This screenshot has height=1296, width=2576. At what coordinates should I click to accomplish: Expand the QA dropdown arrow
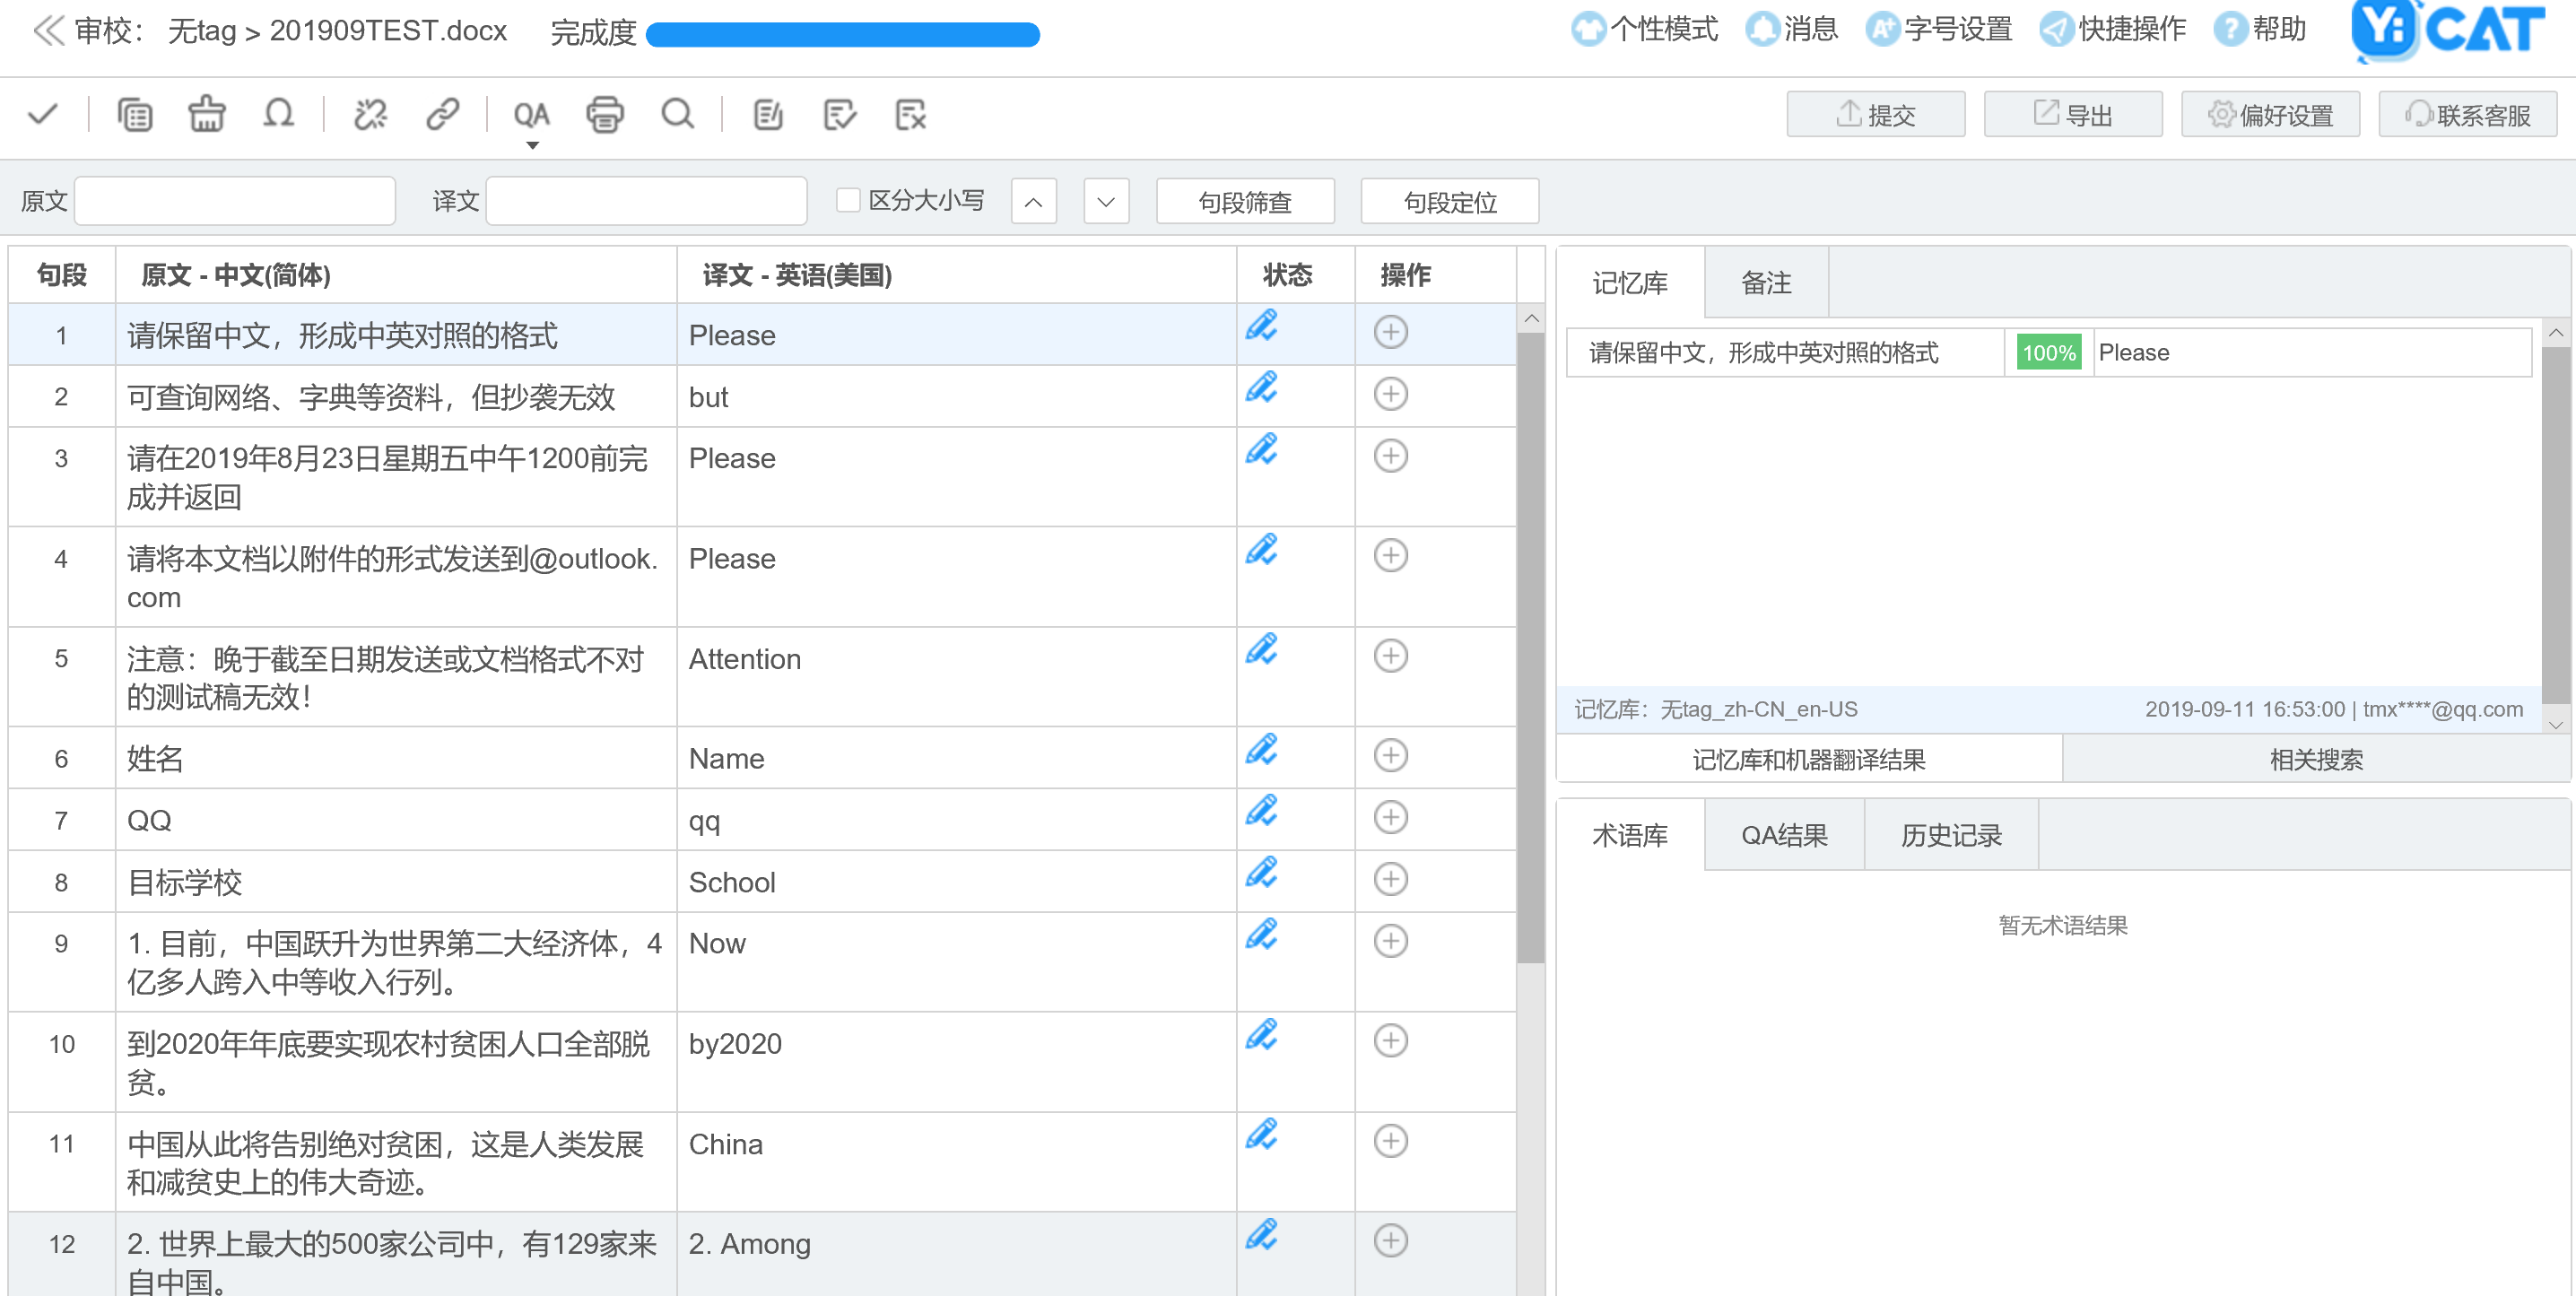[x=533, y=146]
